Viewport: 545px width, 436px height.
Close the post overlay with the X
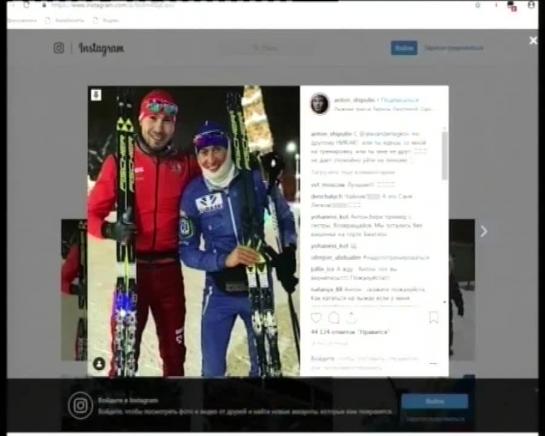pyautogui.click(x=533, y=41)
